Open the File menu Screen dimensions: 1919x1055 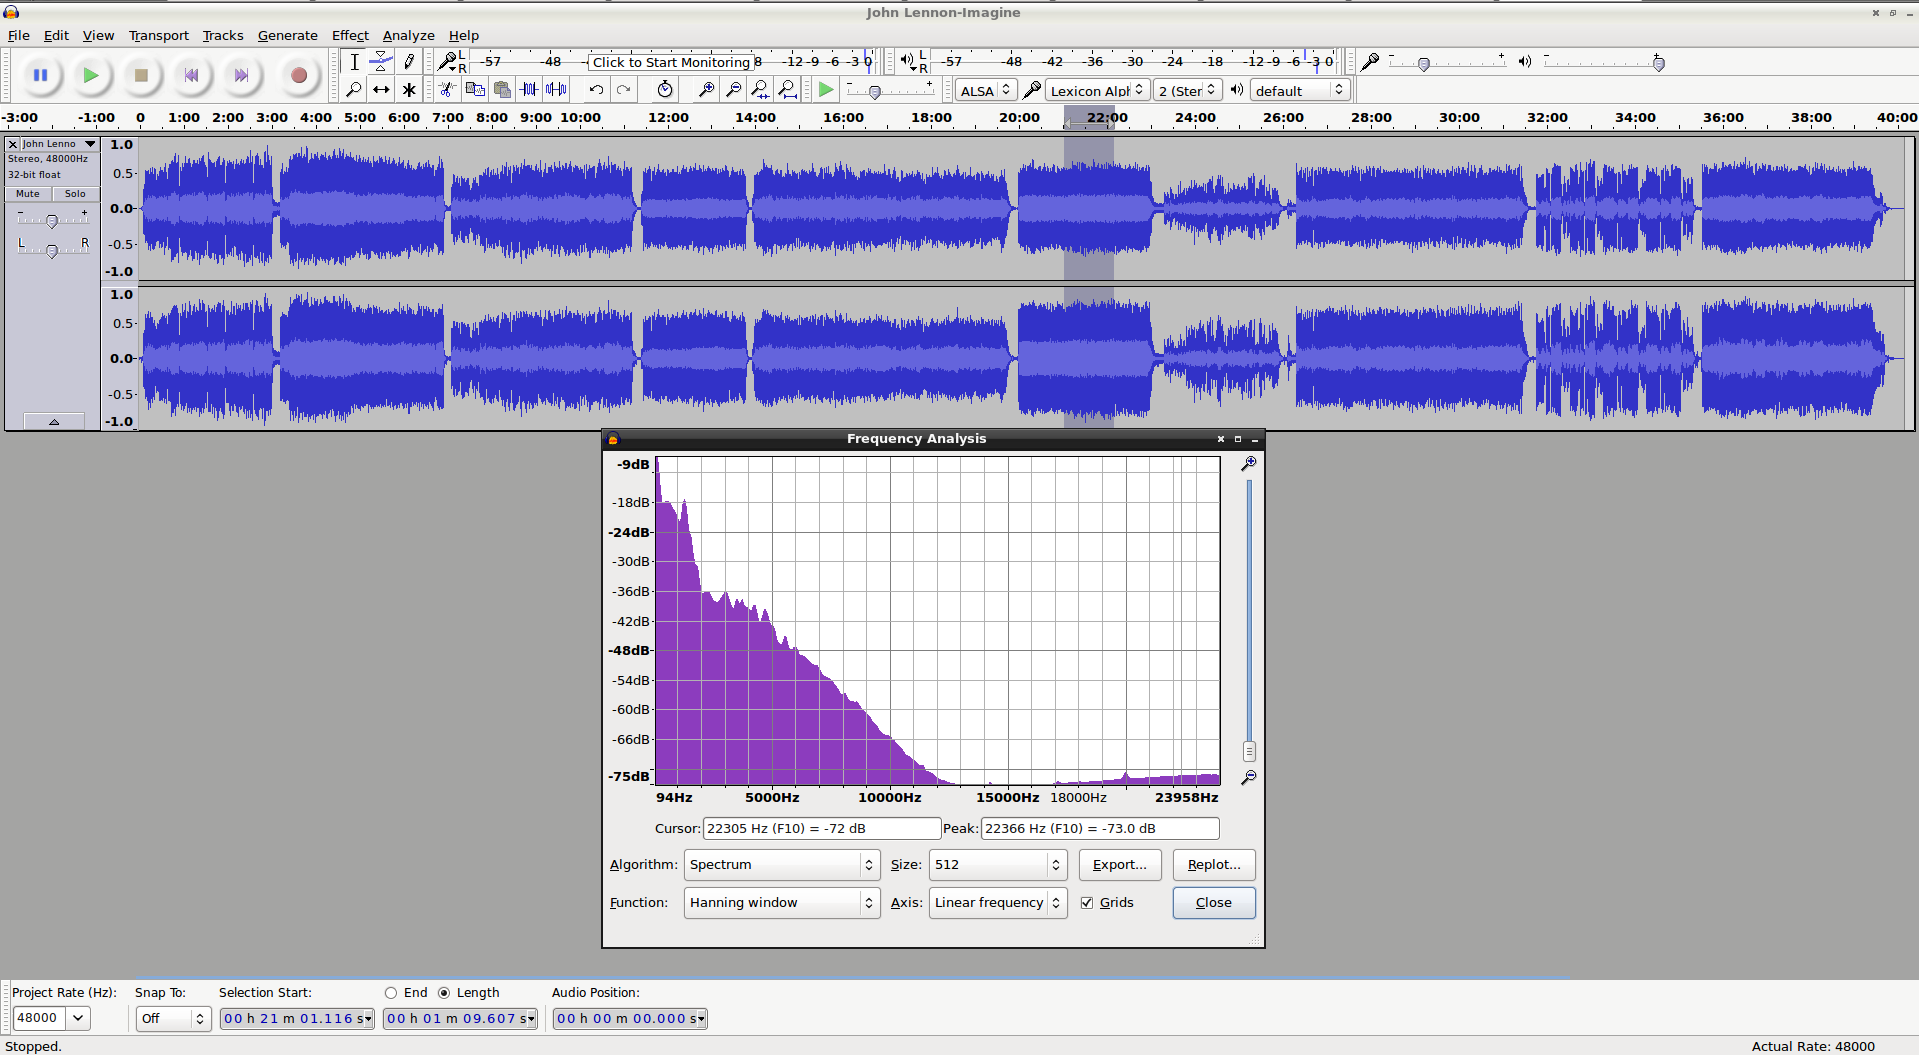(19, 35)
